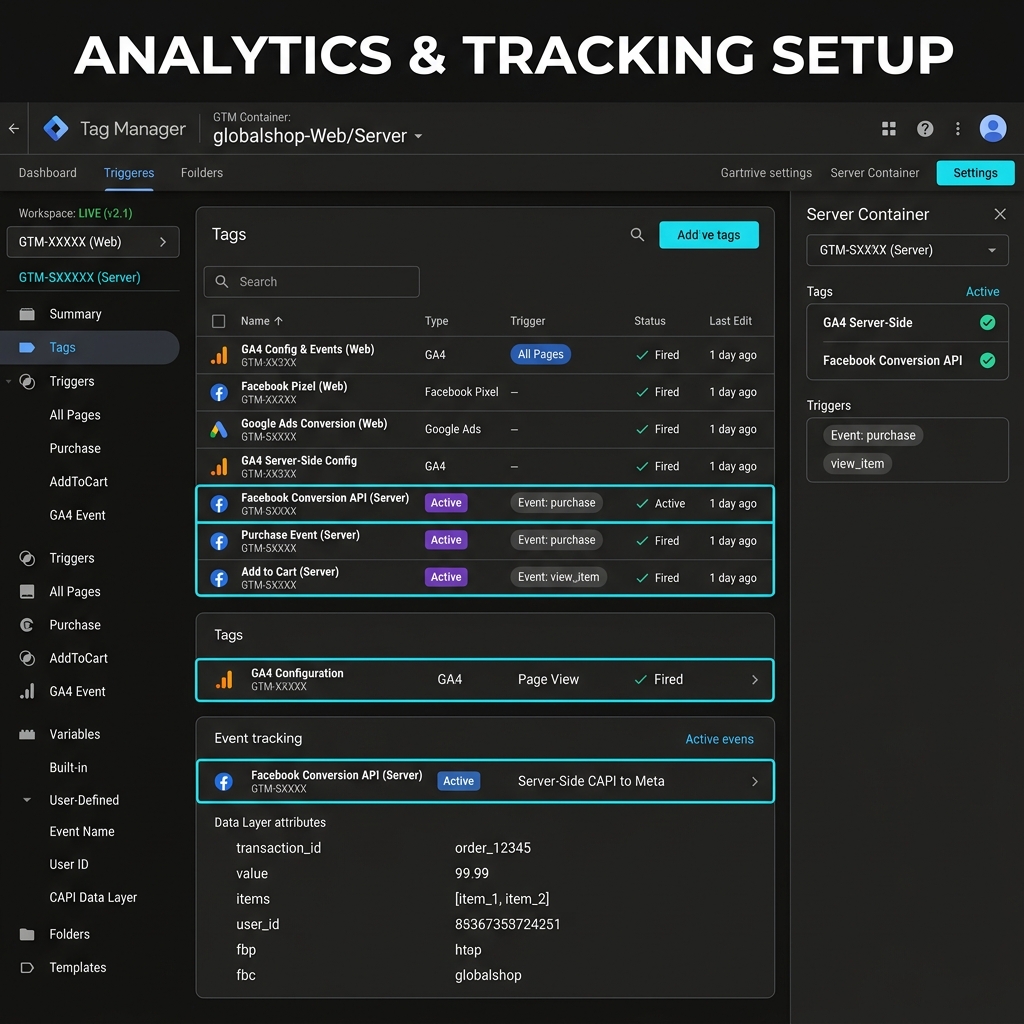Viewport: 1024px width, 1024px height.
Task: Click the Facebook icon on Facebook Pizel row
Action: [219, 392]
